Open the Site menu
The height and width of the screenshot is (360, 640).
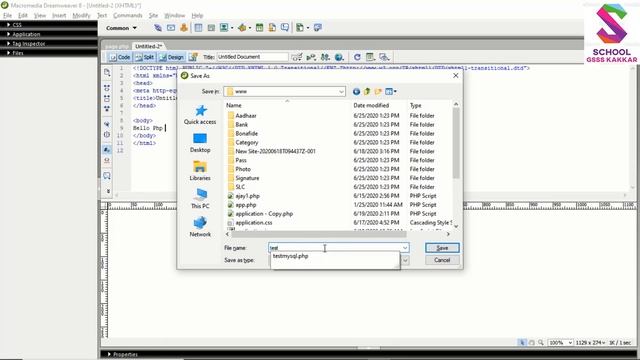pos(153,16)
